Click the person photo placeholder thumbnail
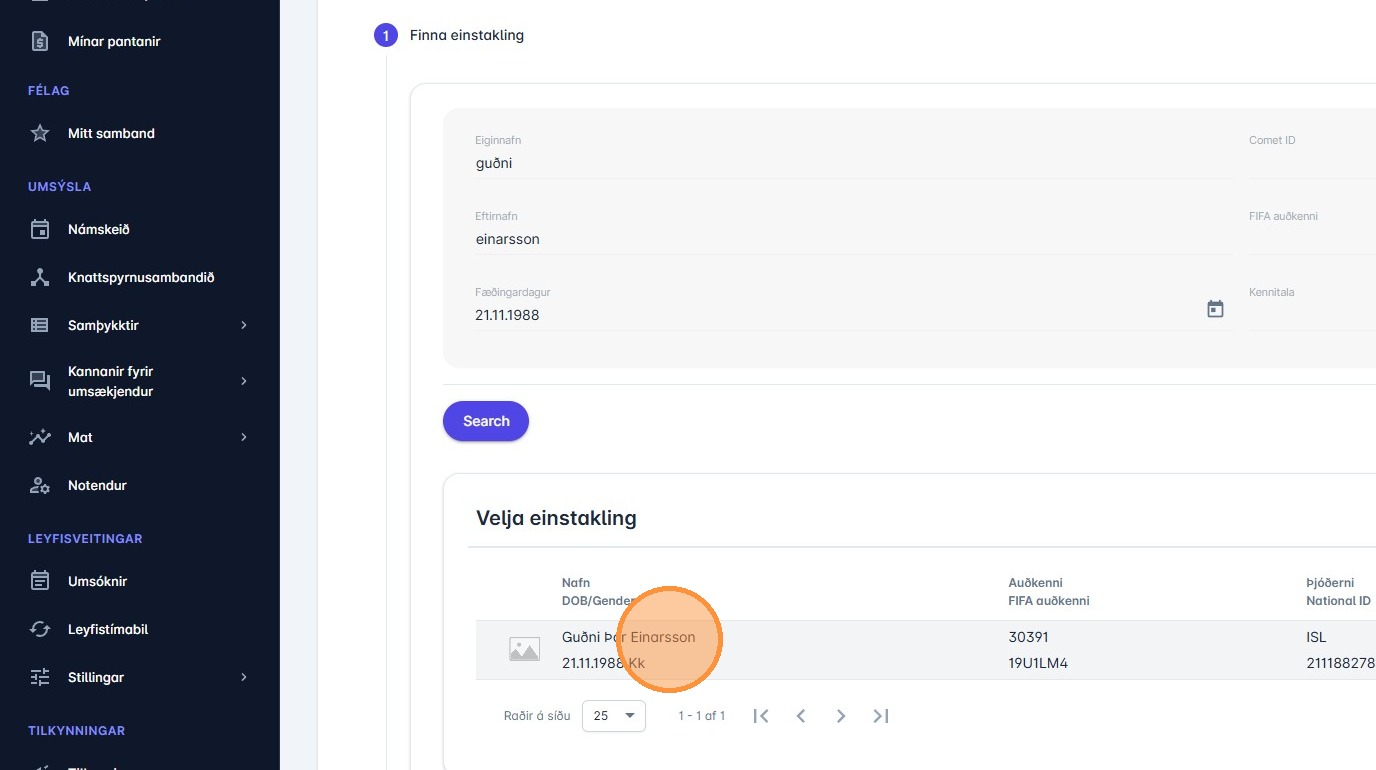The width and height of the screenshot is (1376, 770). pos(524,650)
